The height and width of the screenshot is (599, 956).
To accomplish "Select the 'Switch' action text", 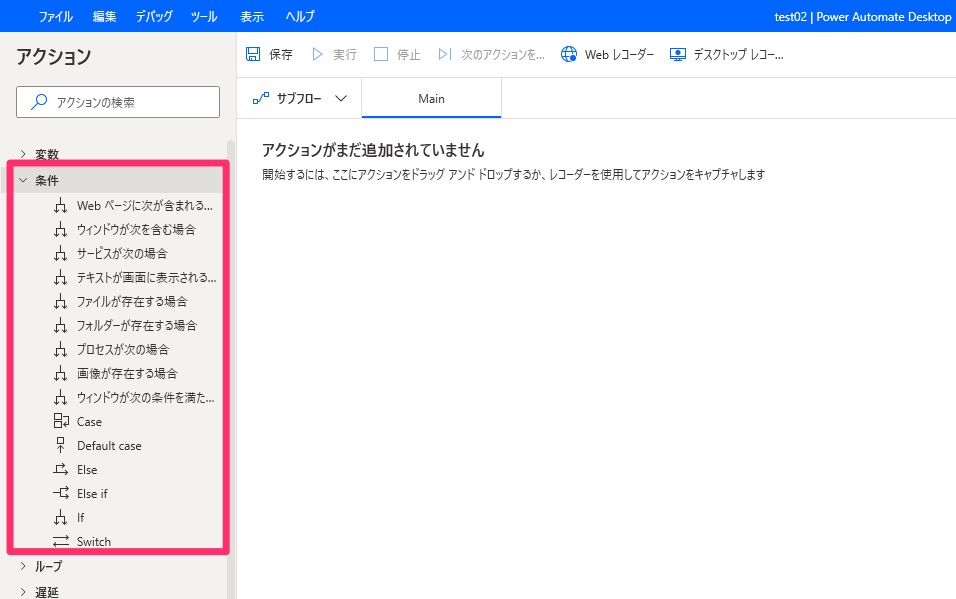I will pos(94,542).
